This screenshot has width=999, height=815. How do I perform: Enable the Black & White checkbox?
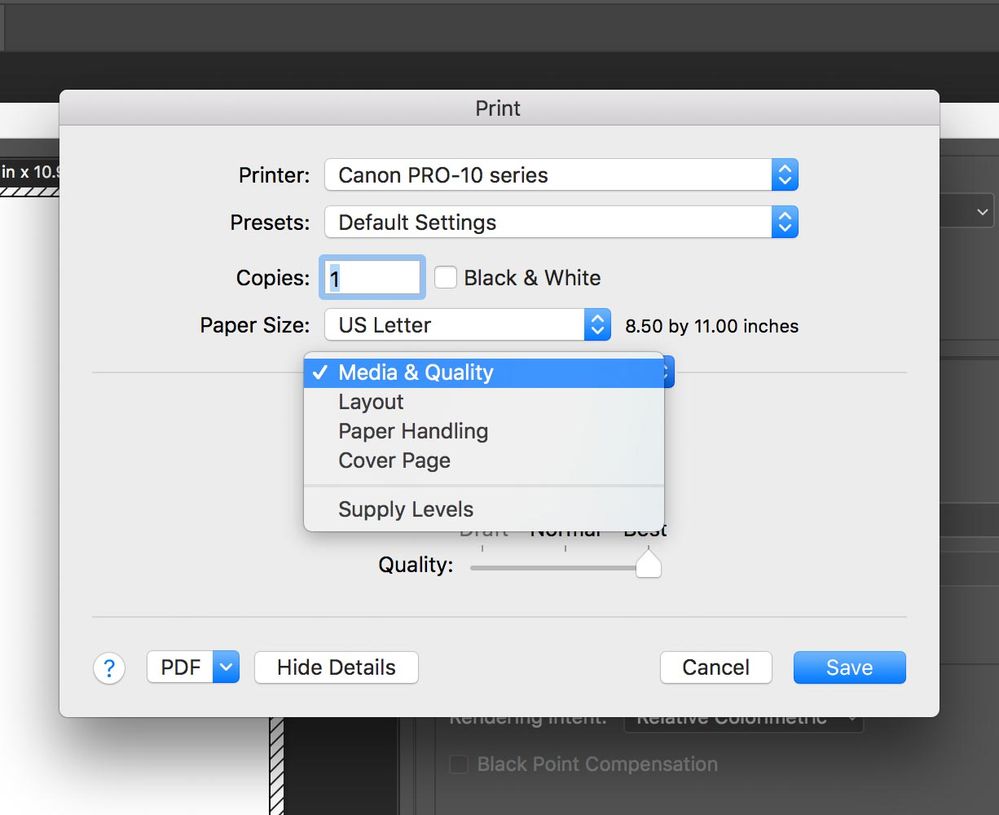[446, 278]
